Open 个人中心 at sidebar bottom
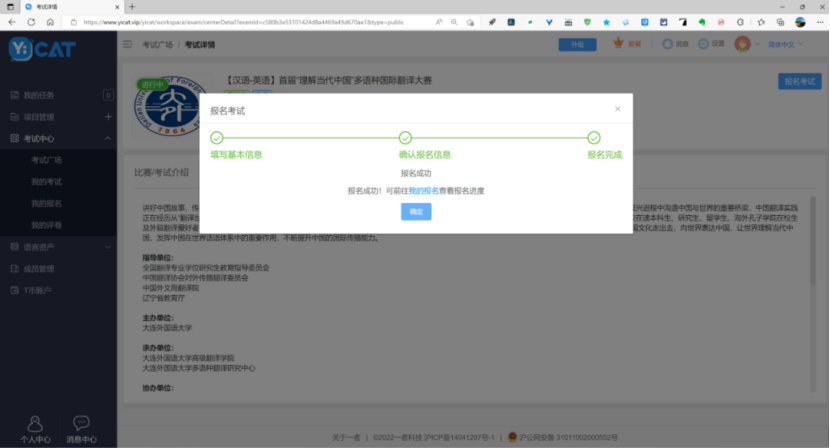 pos(35,429)
